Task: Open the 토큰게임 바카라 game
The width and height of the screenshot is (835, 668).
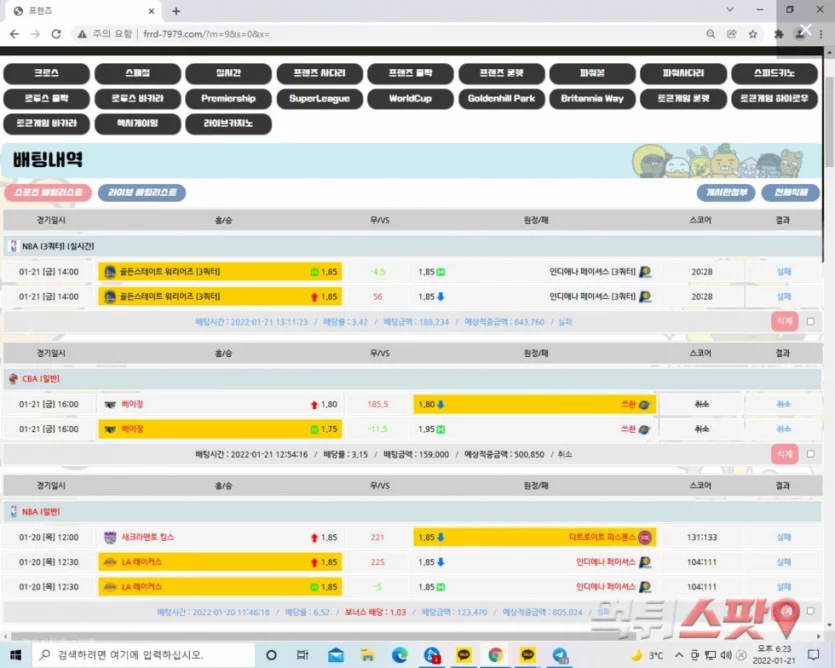Action: click(46, 124)
